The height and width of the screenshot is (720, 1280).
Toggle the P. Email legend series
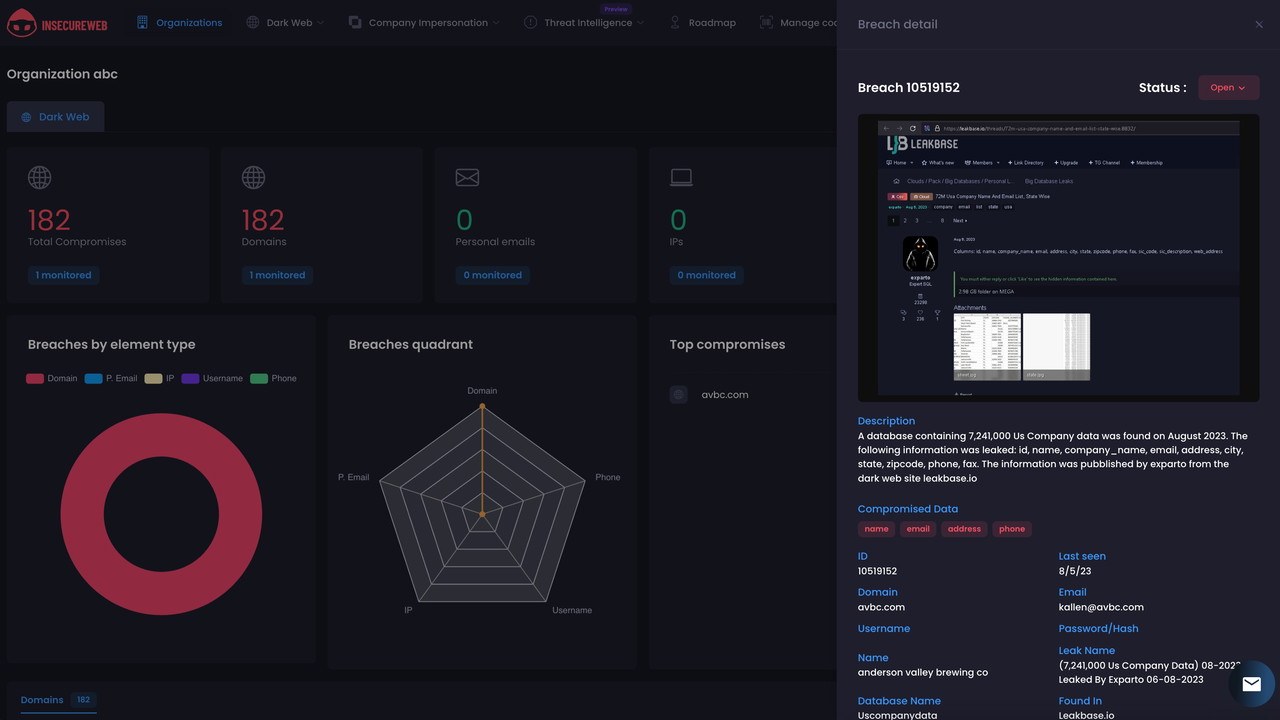click(x=111, y=378)
